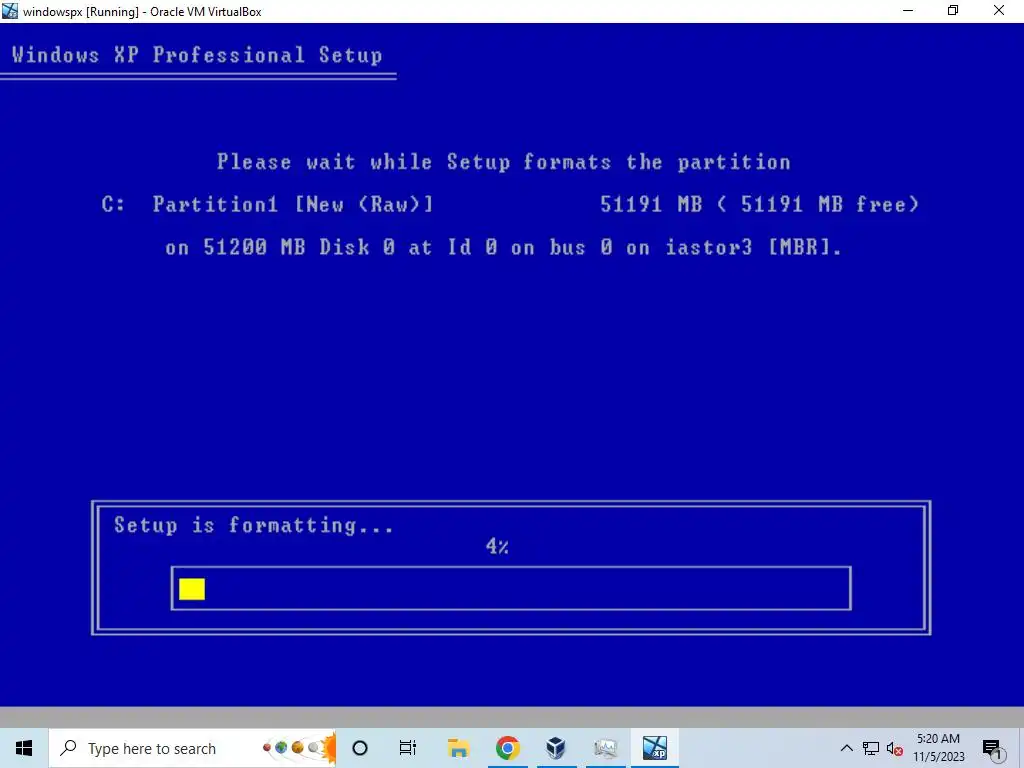Click Partition1 [New (Raw)] text

click(293, 204)
